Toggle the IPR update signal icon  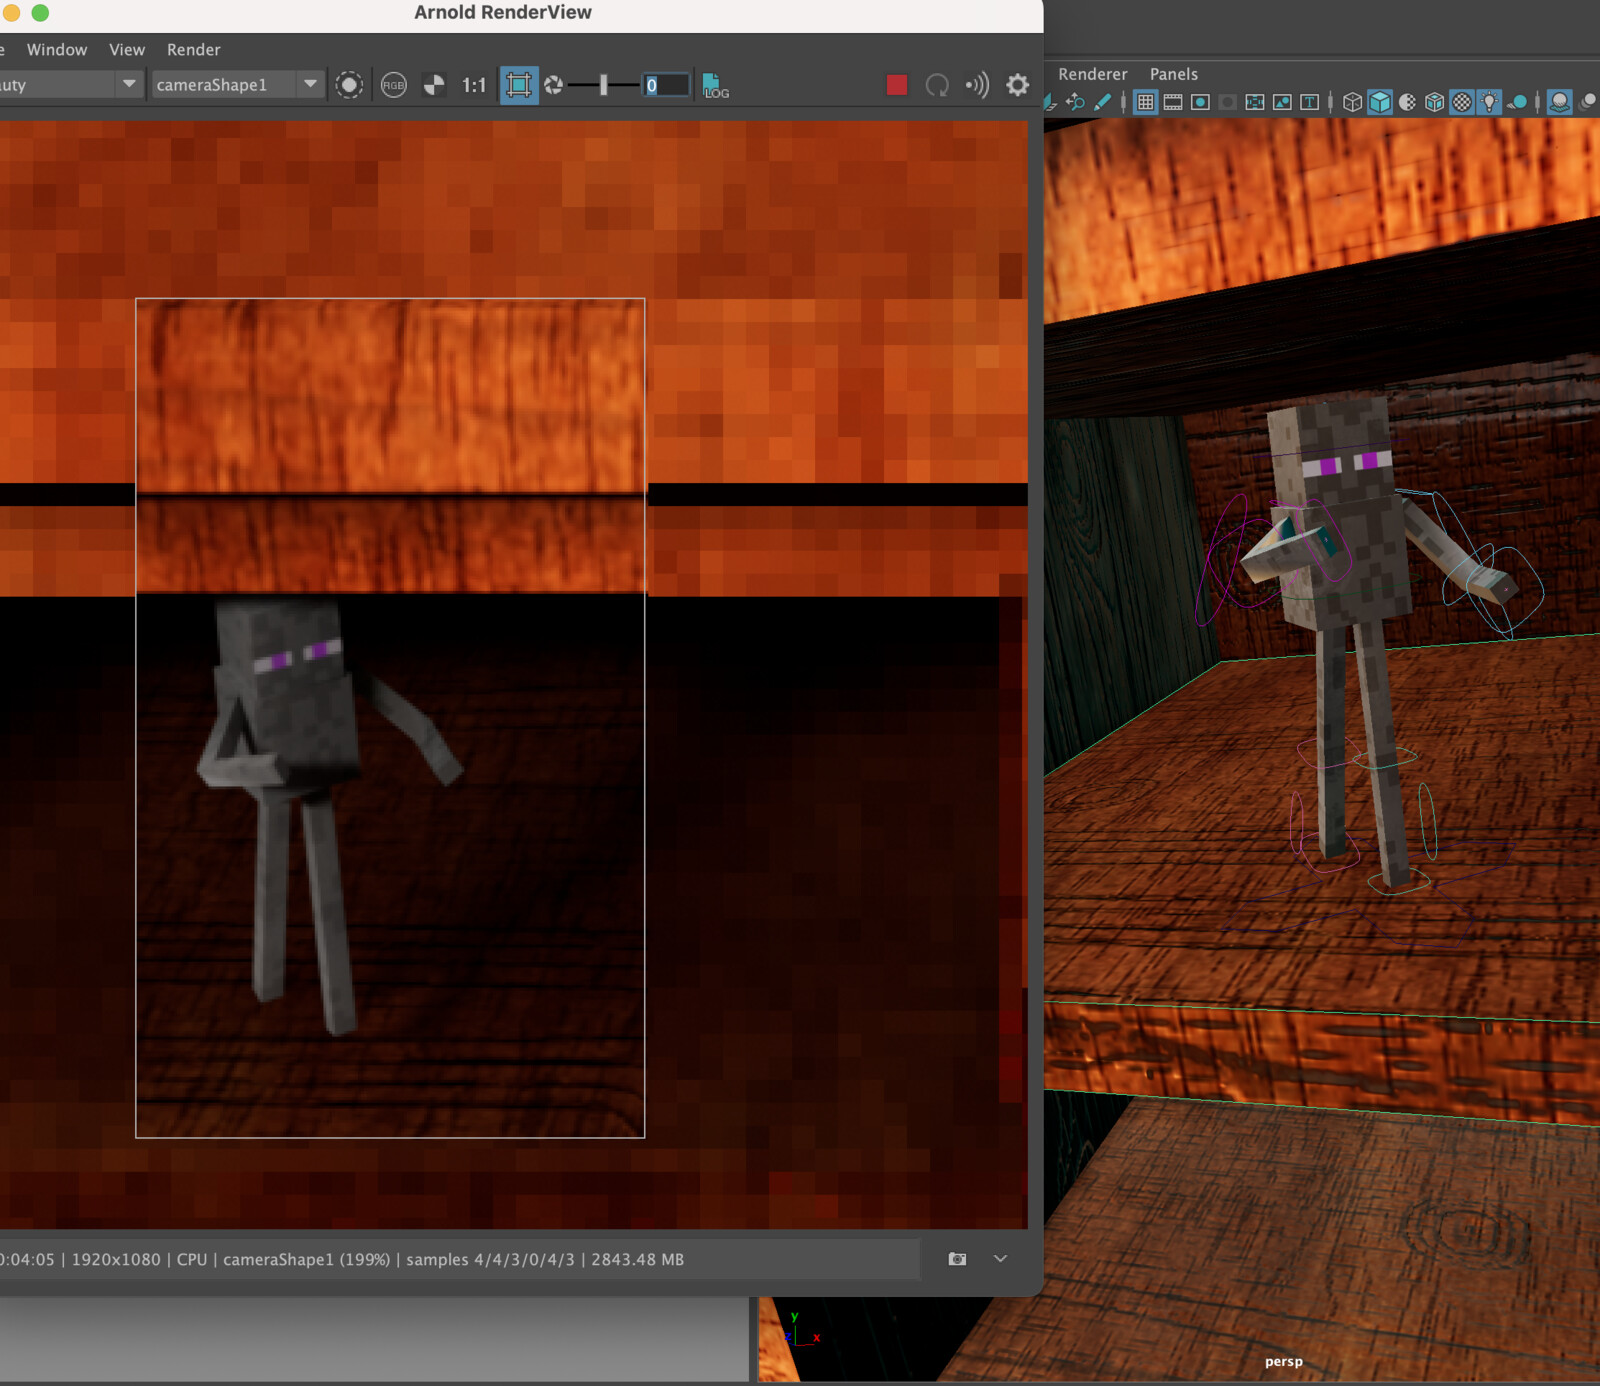[977, 85]
